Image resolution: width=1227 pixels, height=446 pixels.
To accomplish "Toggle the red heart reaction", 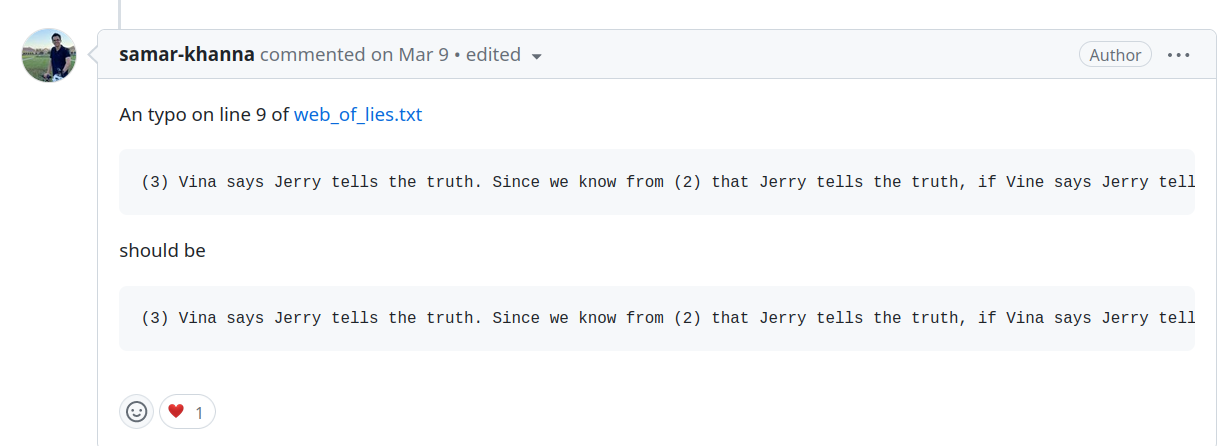I will coord(177,411).
